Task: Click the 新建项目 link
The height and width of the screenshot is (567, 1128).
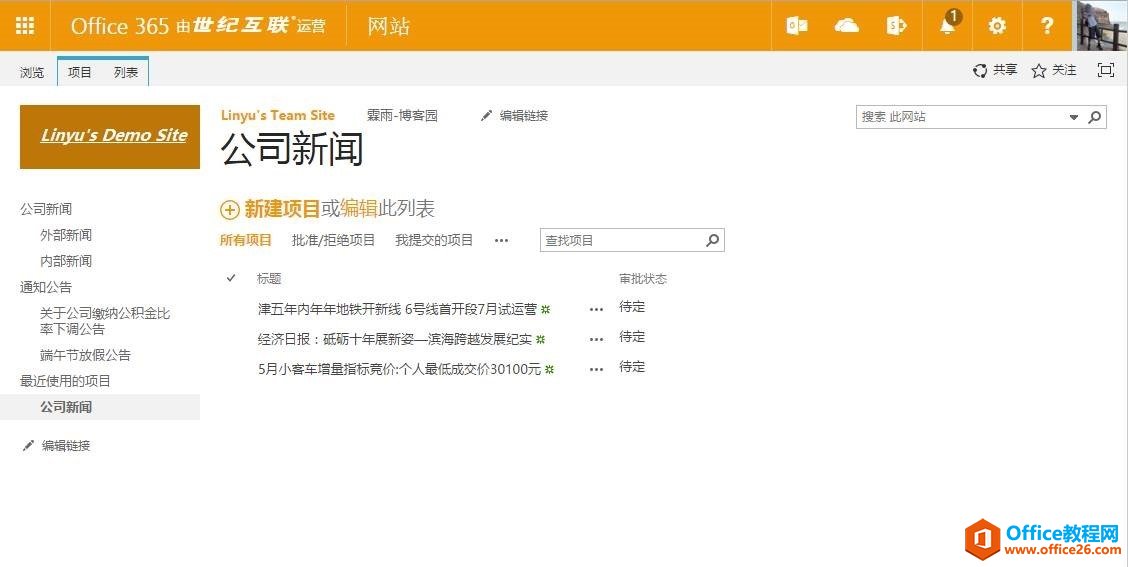Action: coord(282,209)
